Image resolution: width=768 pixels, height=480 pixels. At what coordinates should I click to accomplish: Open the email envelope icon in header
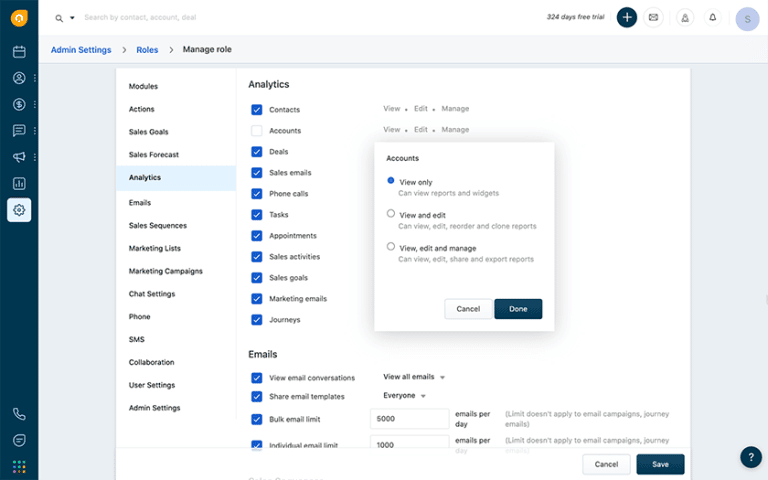[x=653, y=17]
